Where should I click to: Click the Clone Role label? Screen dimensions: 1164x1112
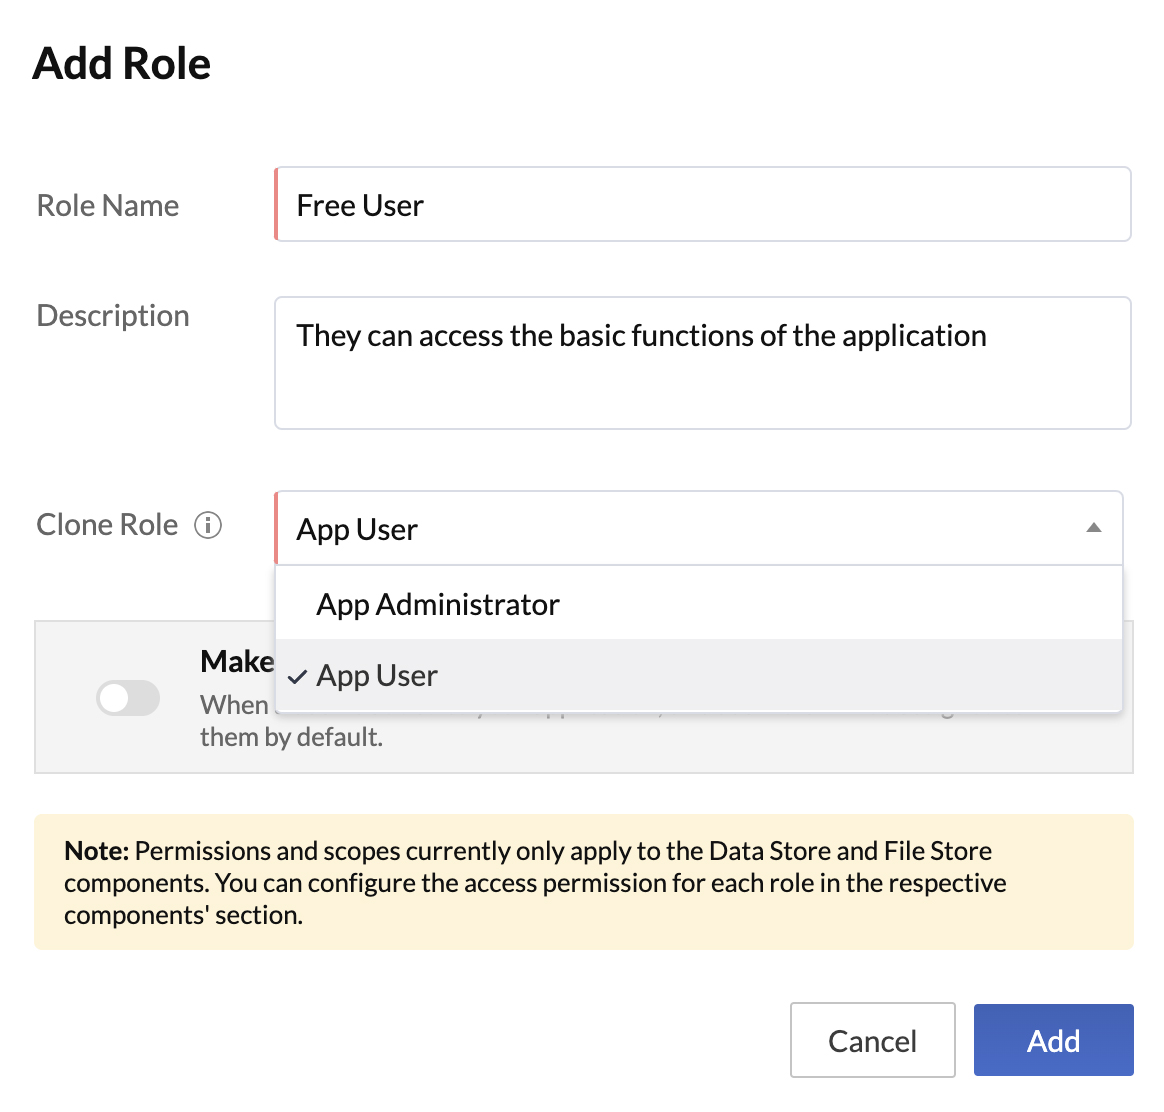tap(106, 524)
